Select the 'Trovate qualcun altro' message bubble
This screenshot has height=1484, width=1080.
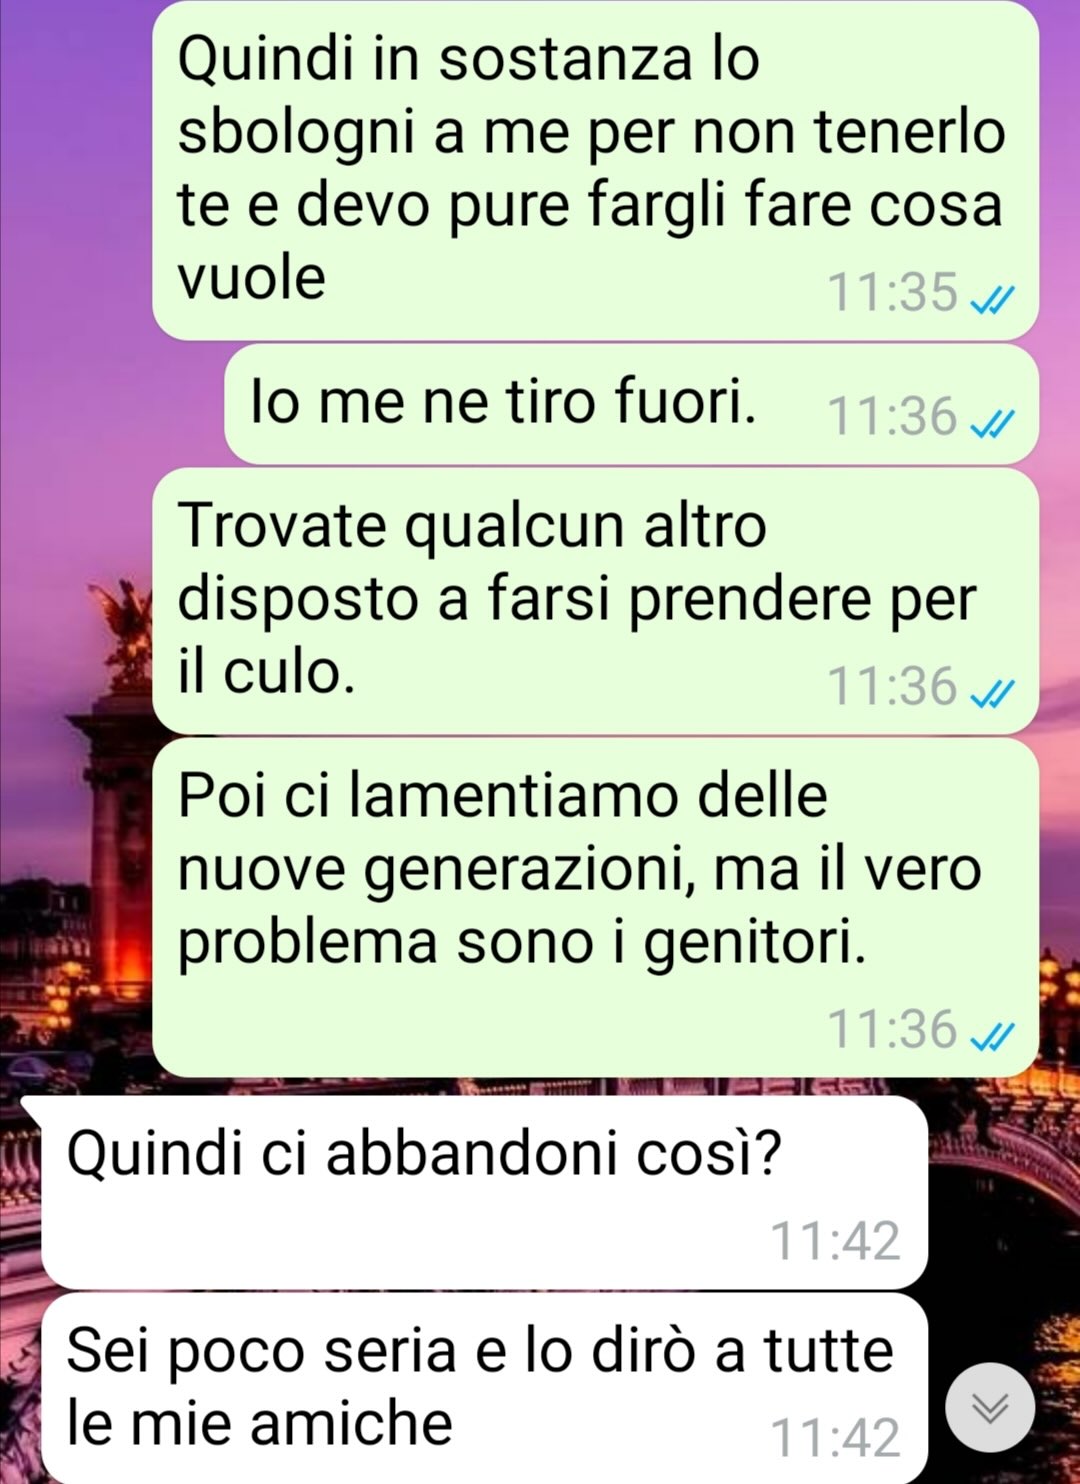(x=595, y=600)
